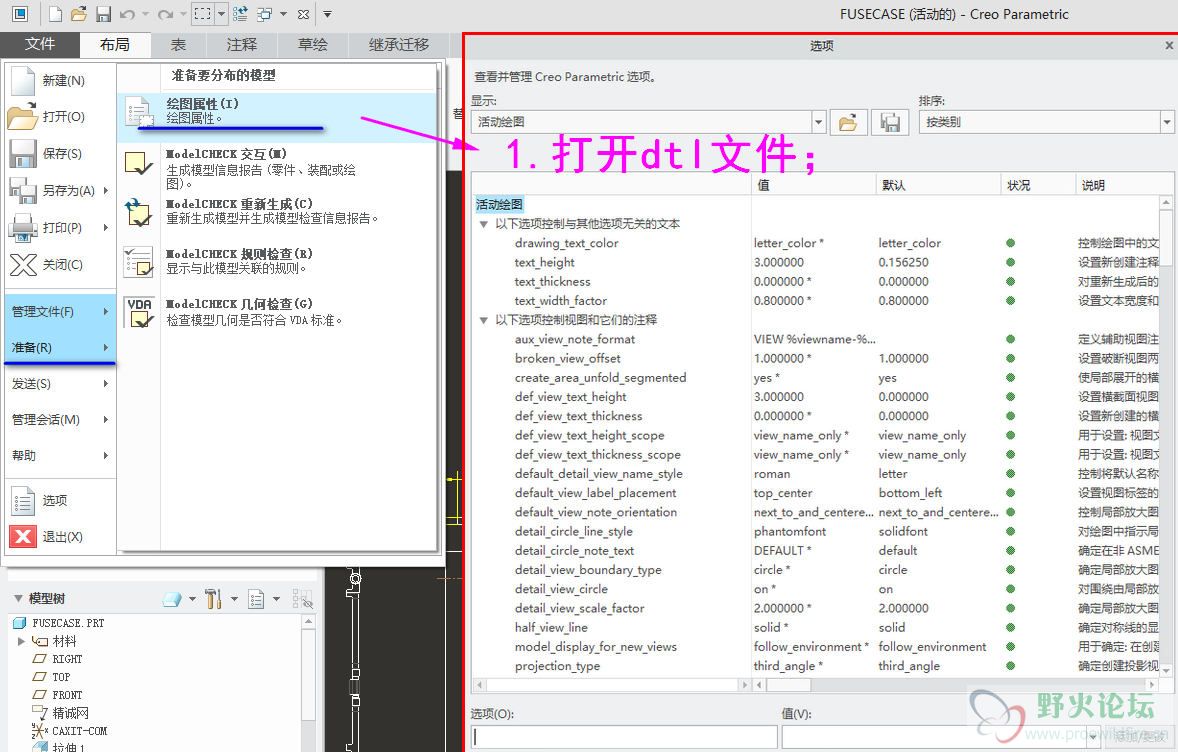
Task: Click the layer tree icon in model tree header
Action: coord(172,599)
